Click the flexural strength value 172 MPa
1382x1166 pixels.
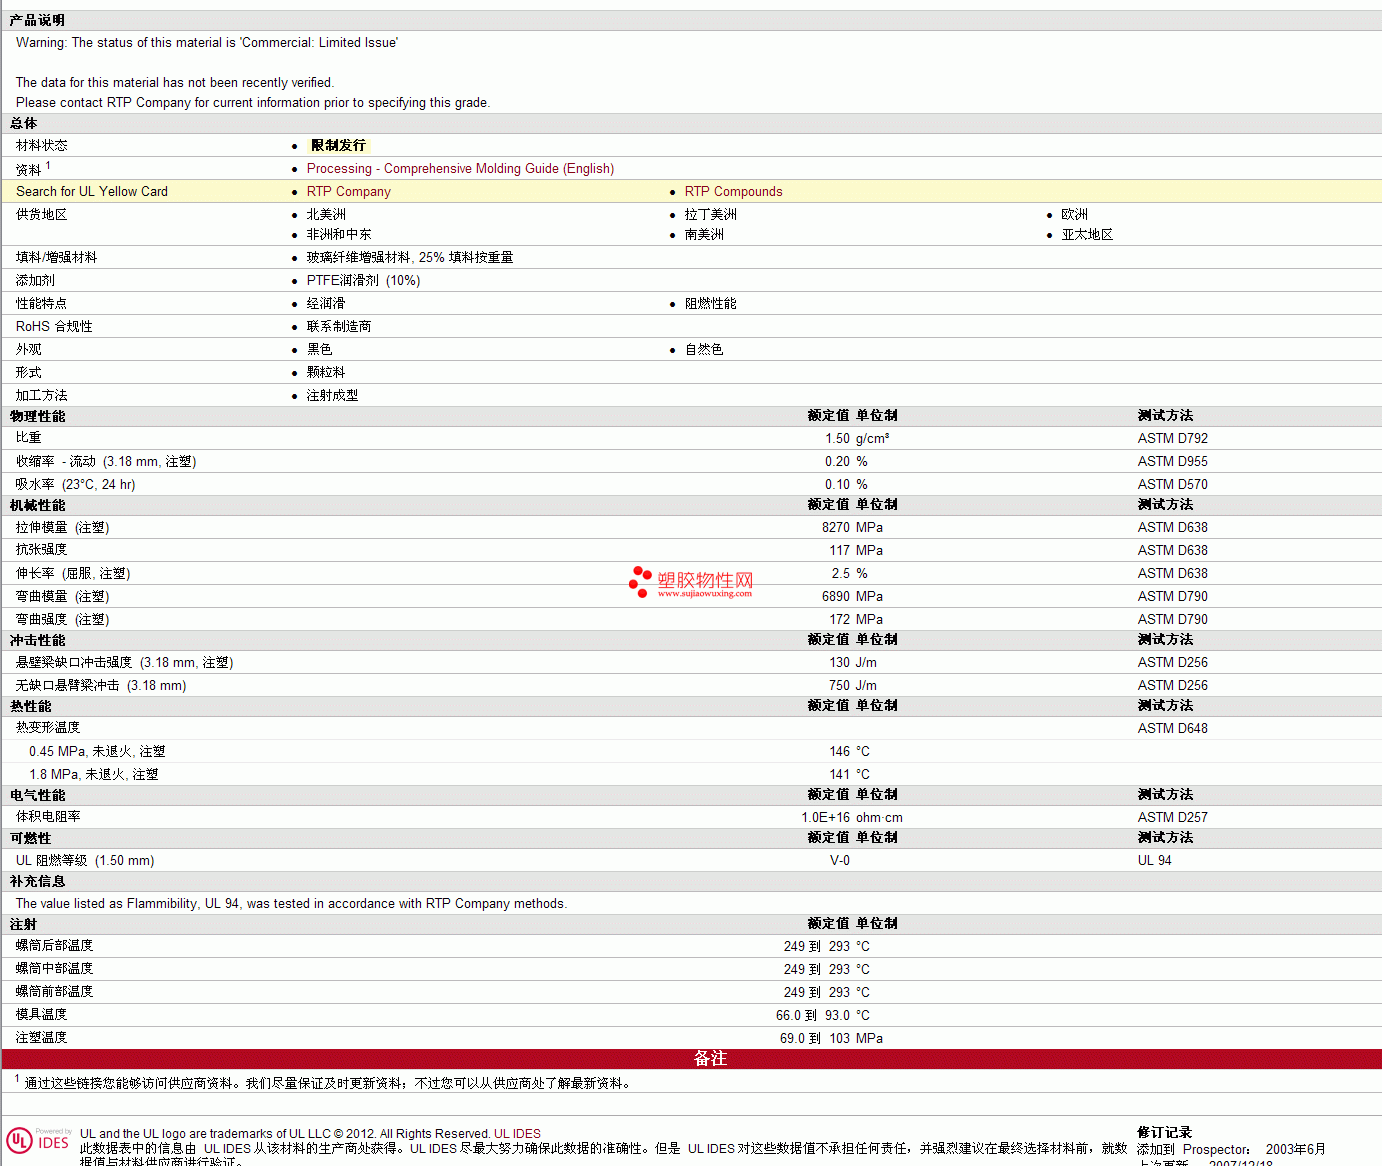(856, 620)
